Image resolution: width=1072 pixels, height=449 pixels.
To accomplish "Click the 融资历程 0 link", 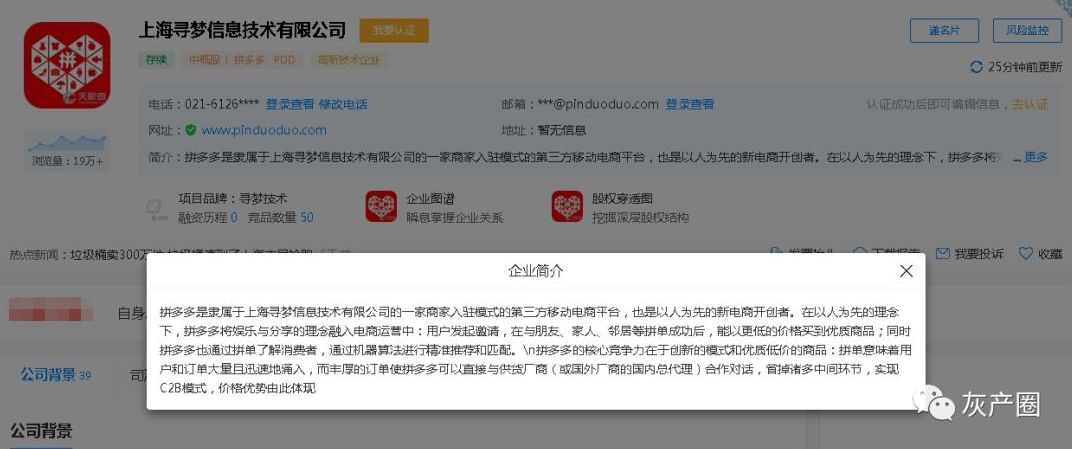I will point(207,217).
